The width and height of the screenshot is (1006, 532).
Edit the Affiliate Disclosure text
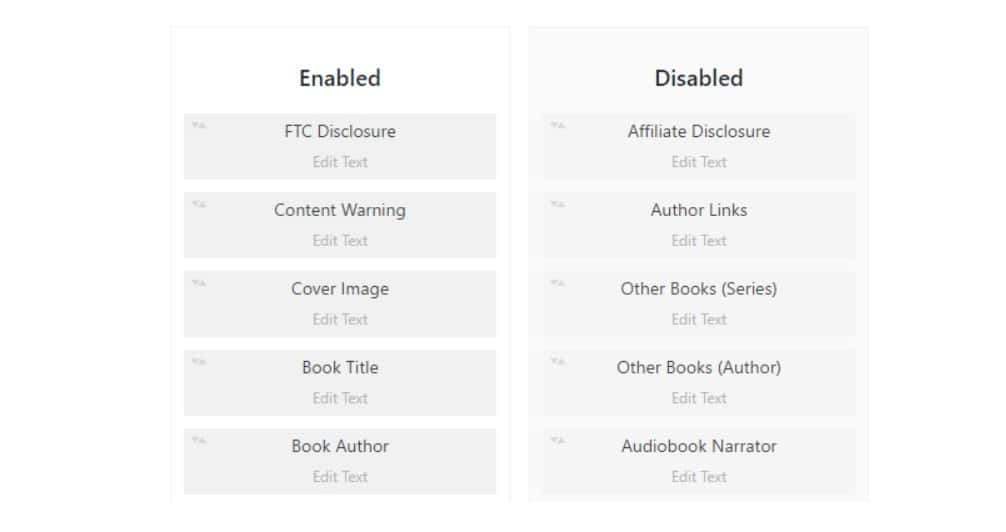point(699,162)
